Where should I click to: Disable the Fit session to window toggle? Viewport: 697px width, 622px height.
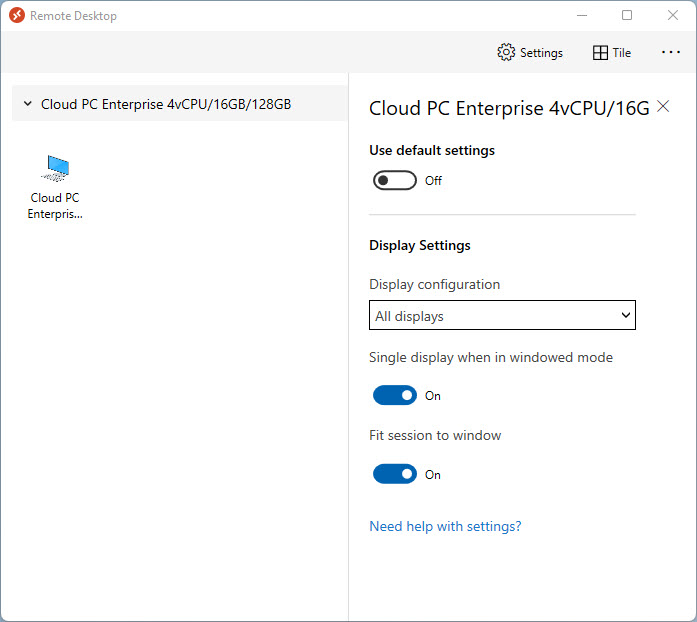394,474
